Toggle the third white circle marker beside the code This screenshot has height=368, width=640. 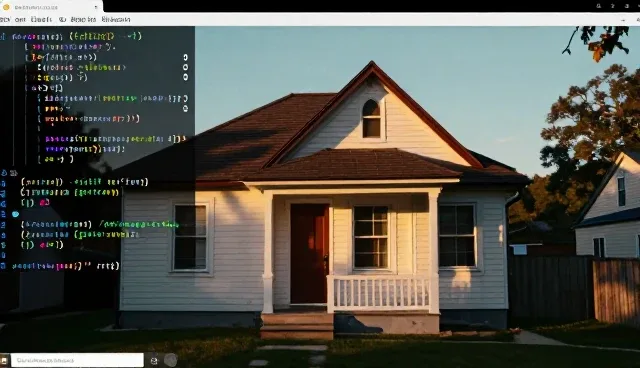click(x=186, y=77)
